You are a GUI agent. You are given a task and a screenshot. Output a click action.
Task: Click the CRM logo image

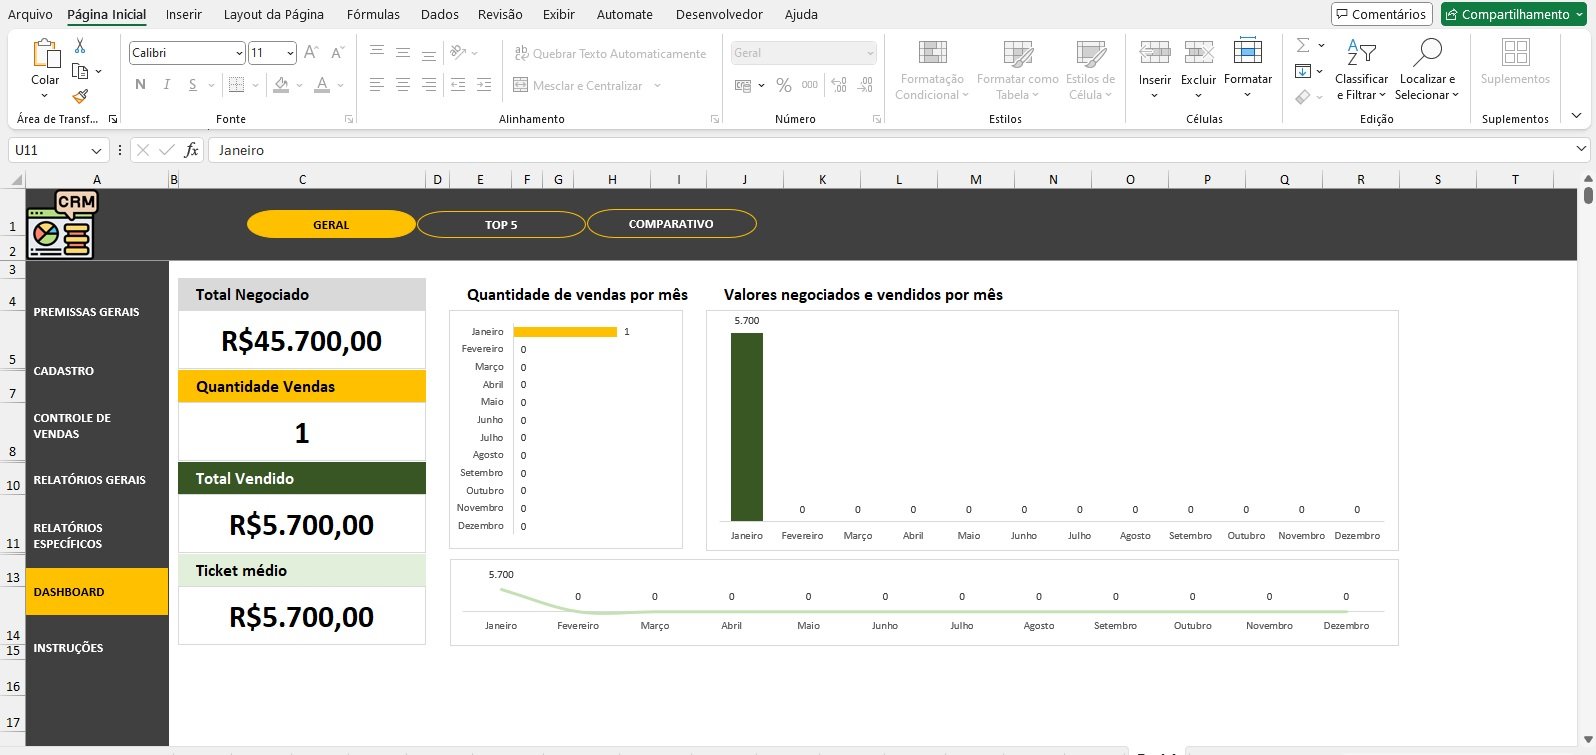tap(62, 225)
